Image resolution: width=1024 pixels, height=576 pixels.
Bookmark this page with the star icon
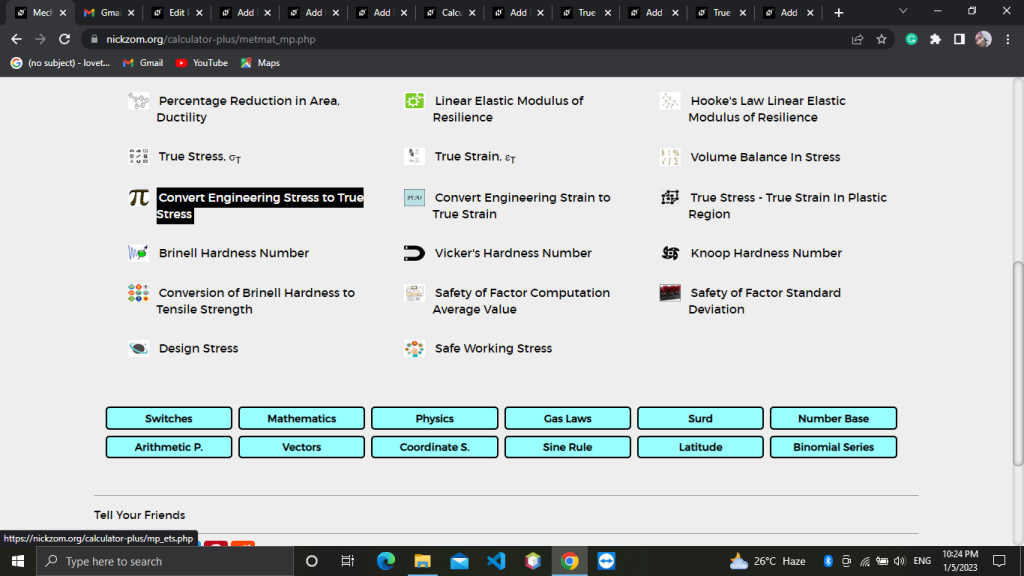(882, 39)
